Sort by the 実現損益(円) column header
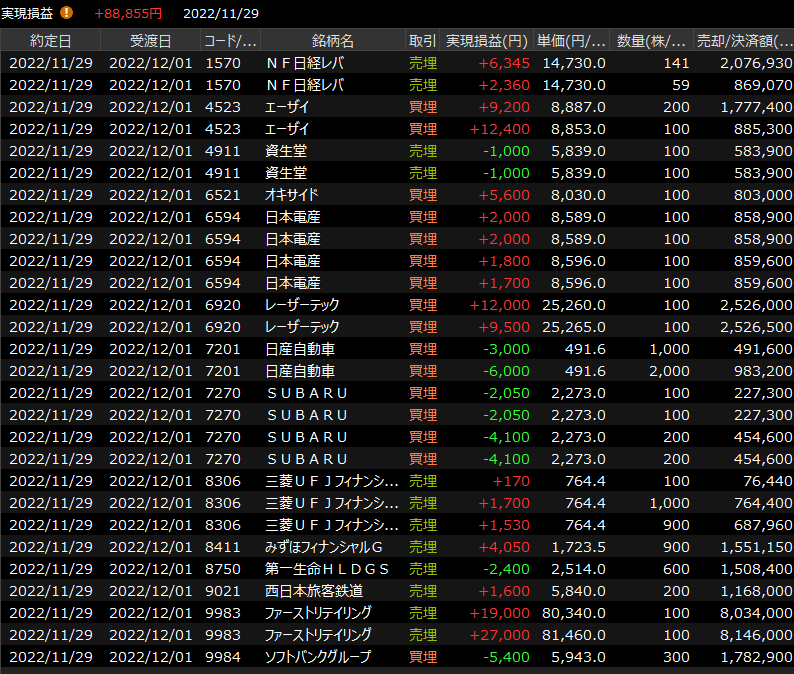Viewport: 794px width, 674px height. pyautogui.click(x=486, y=41)
